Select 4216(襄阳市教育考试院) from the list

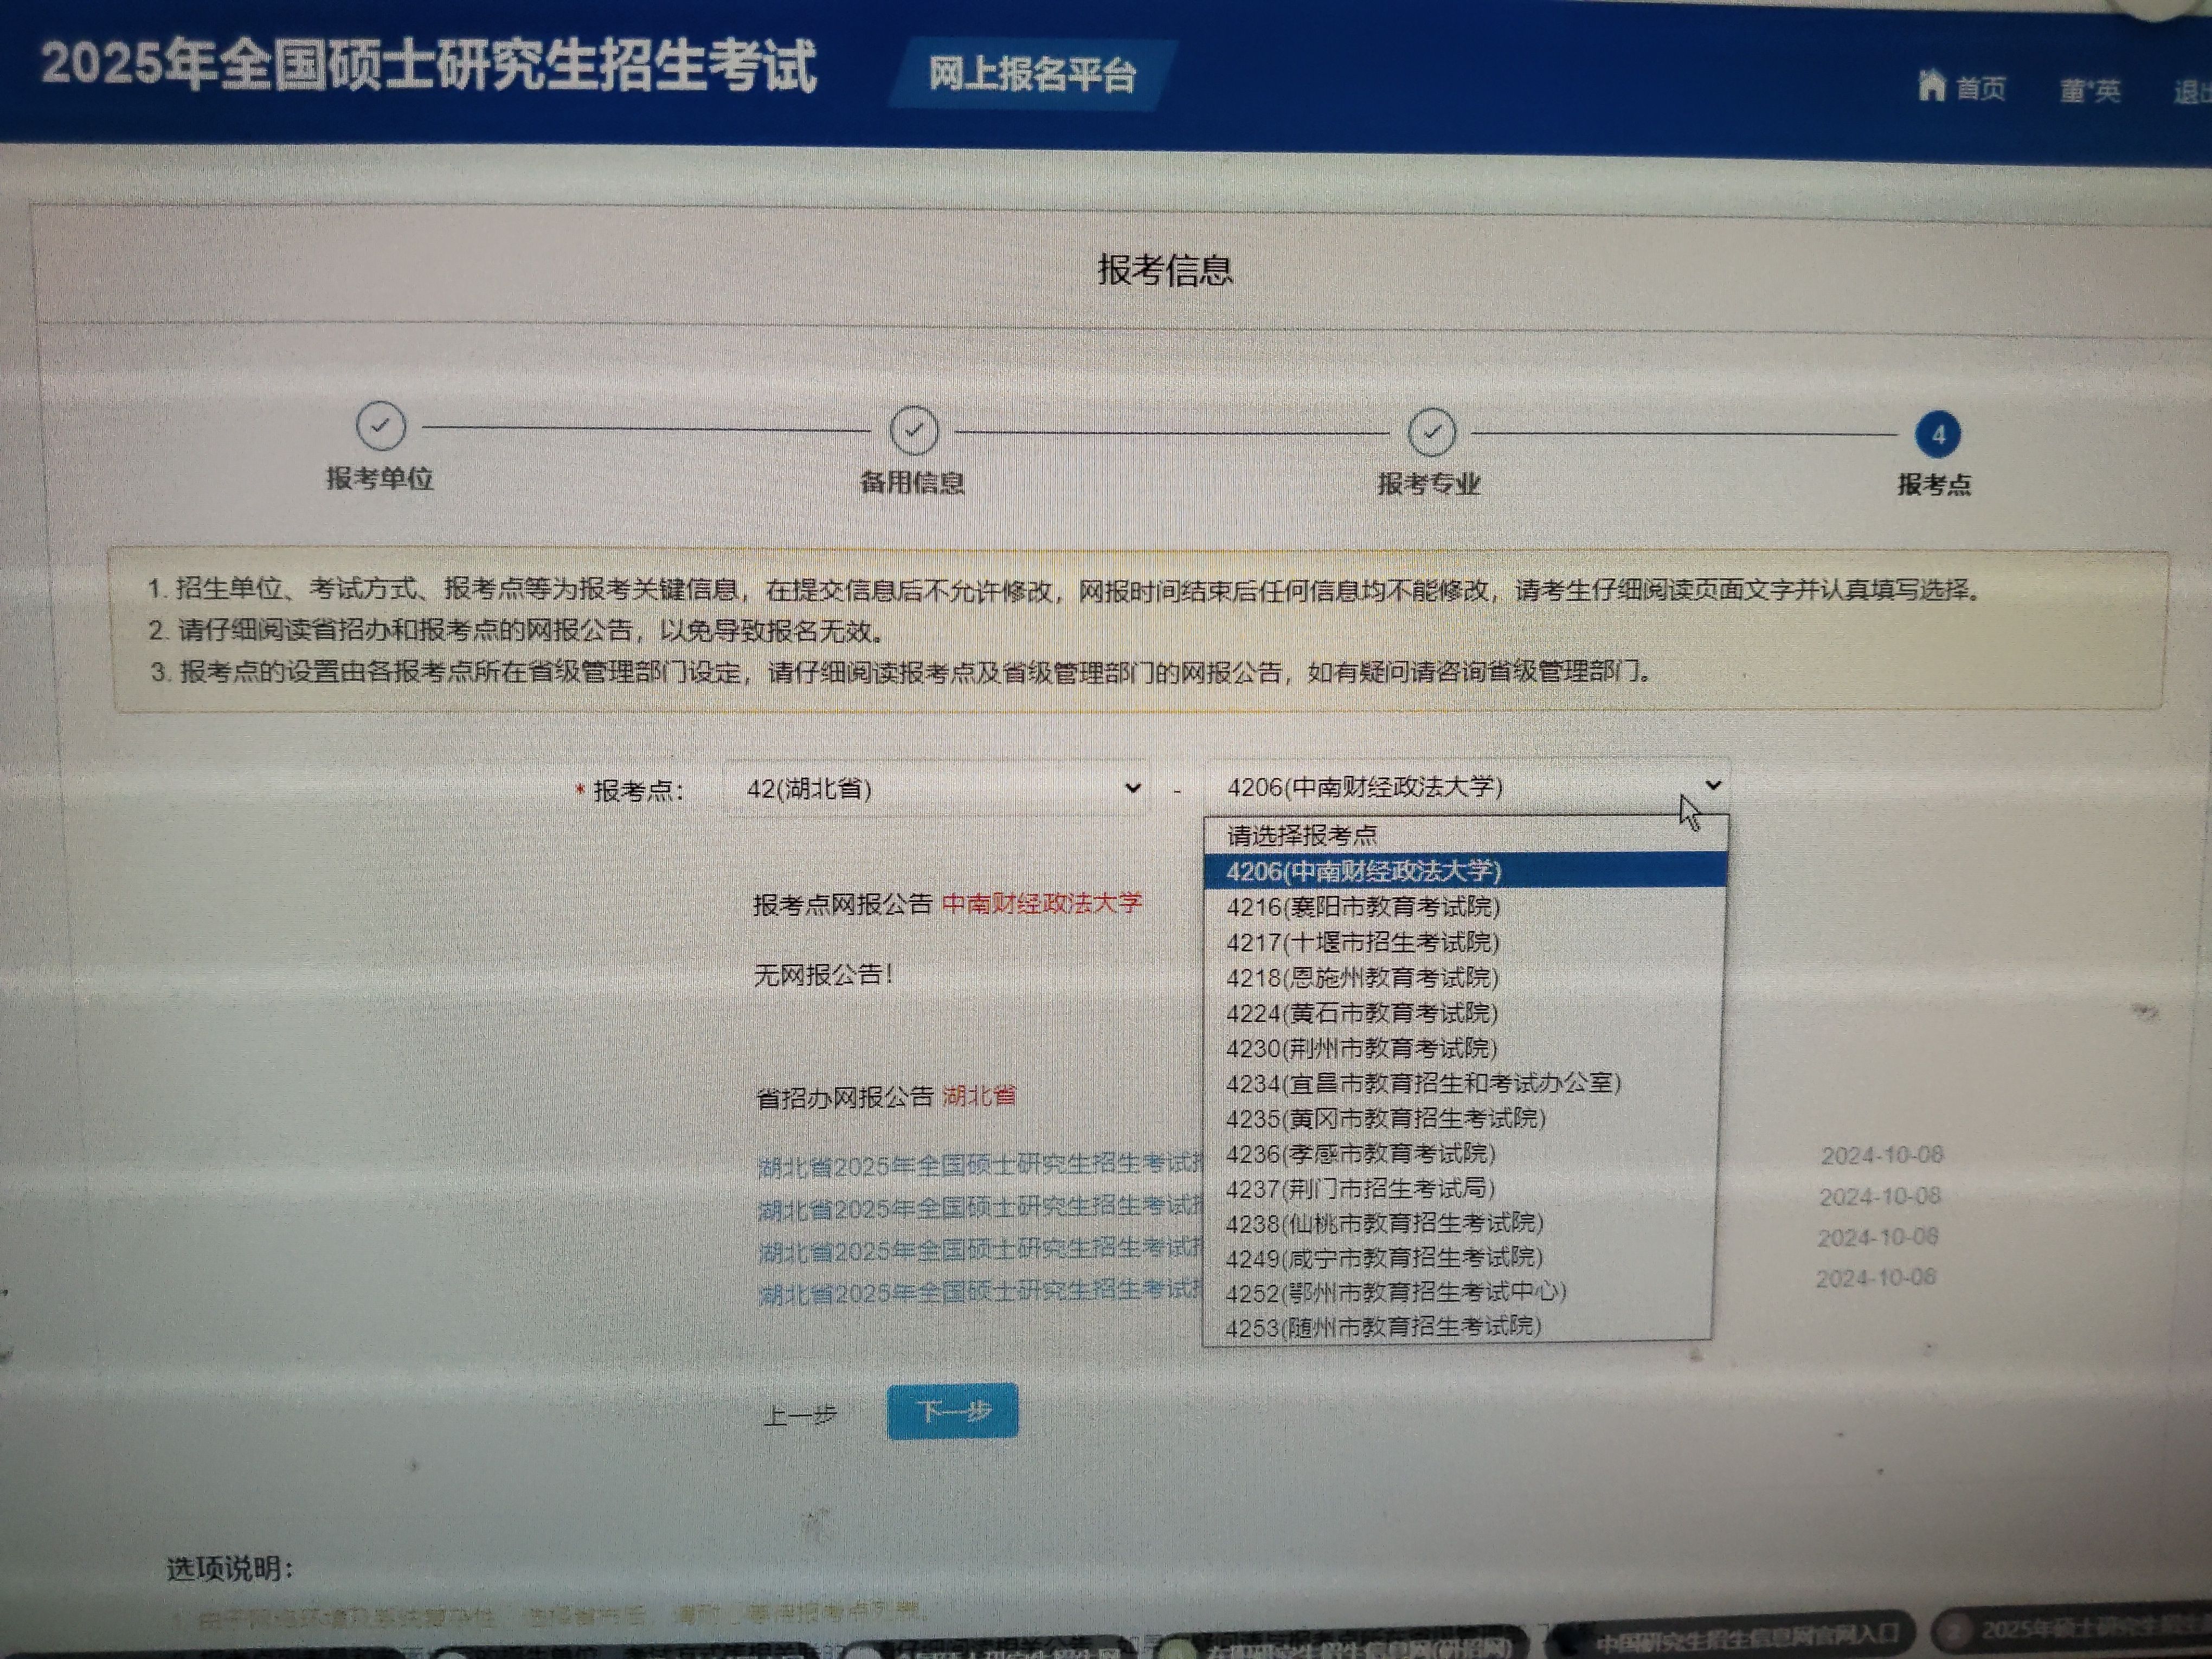coord(1363,907)
